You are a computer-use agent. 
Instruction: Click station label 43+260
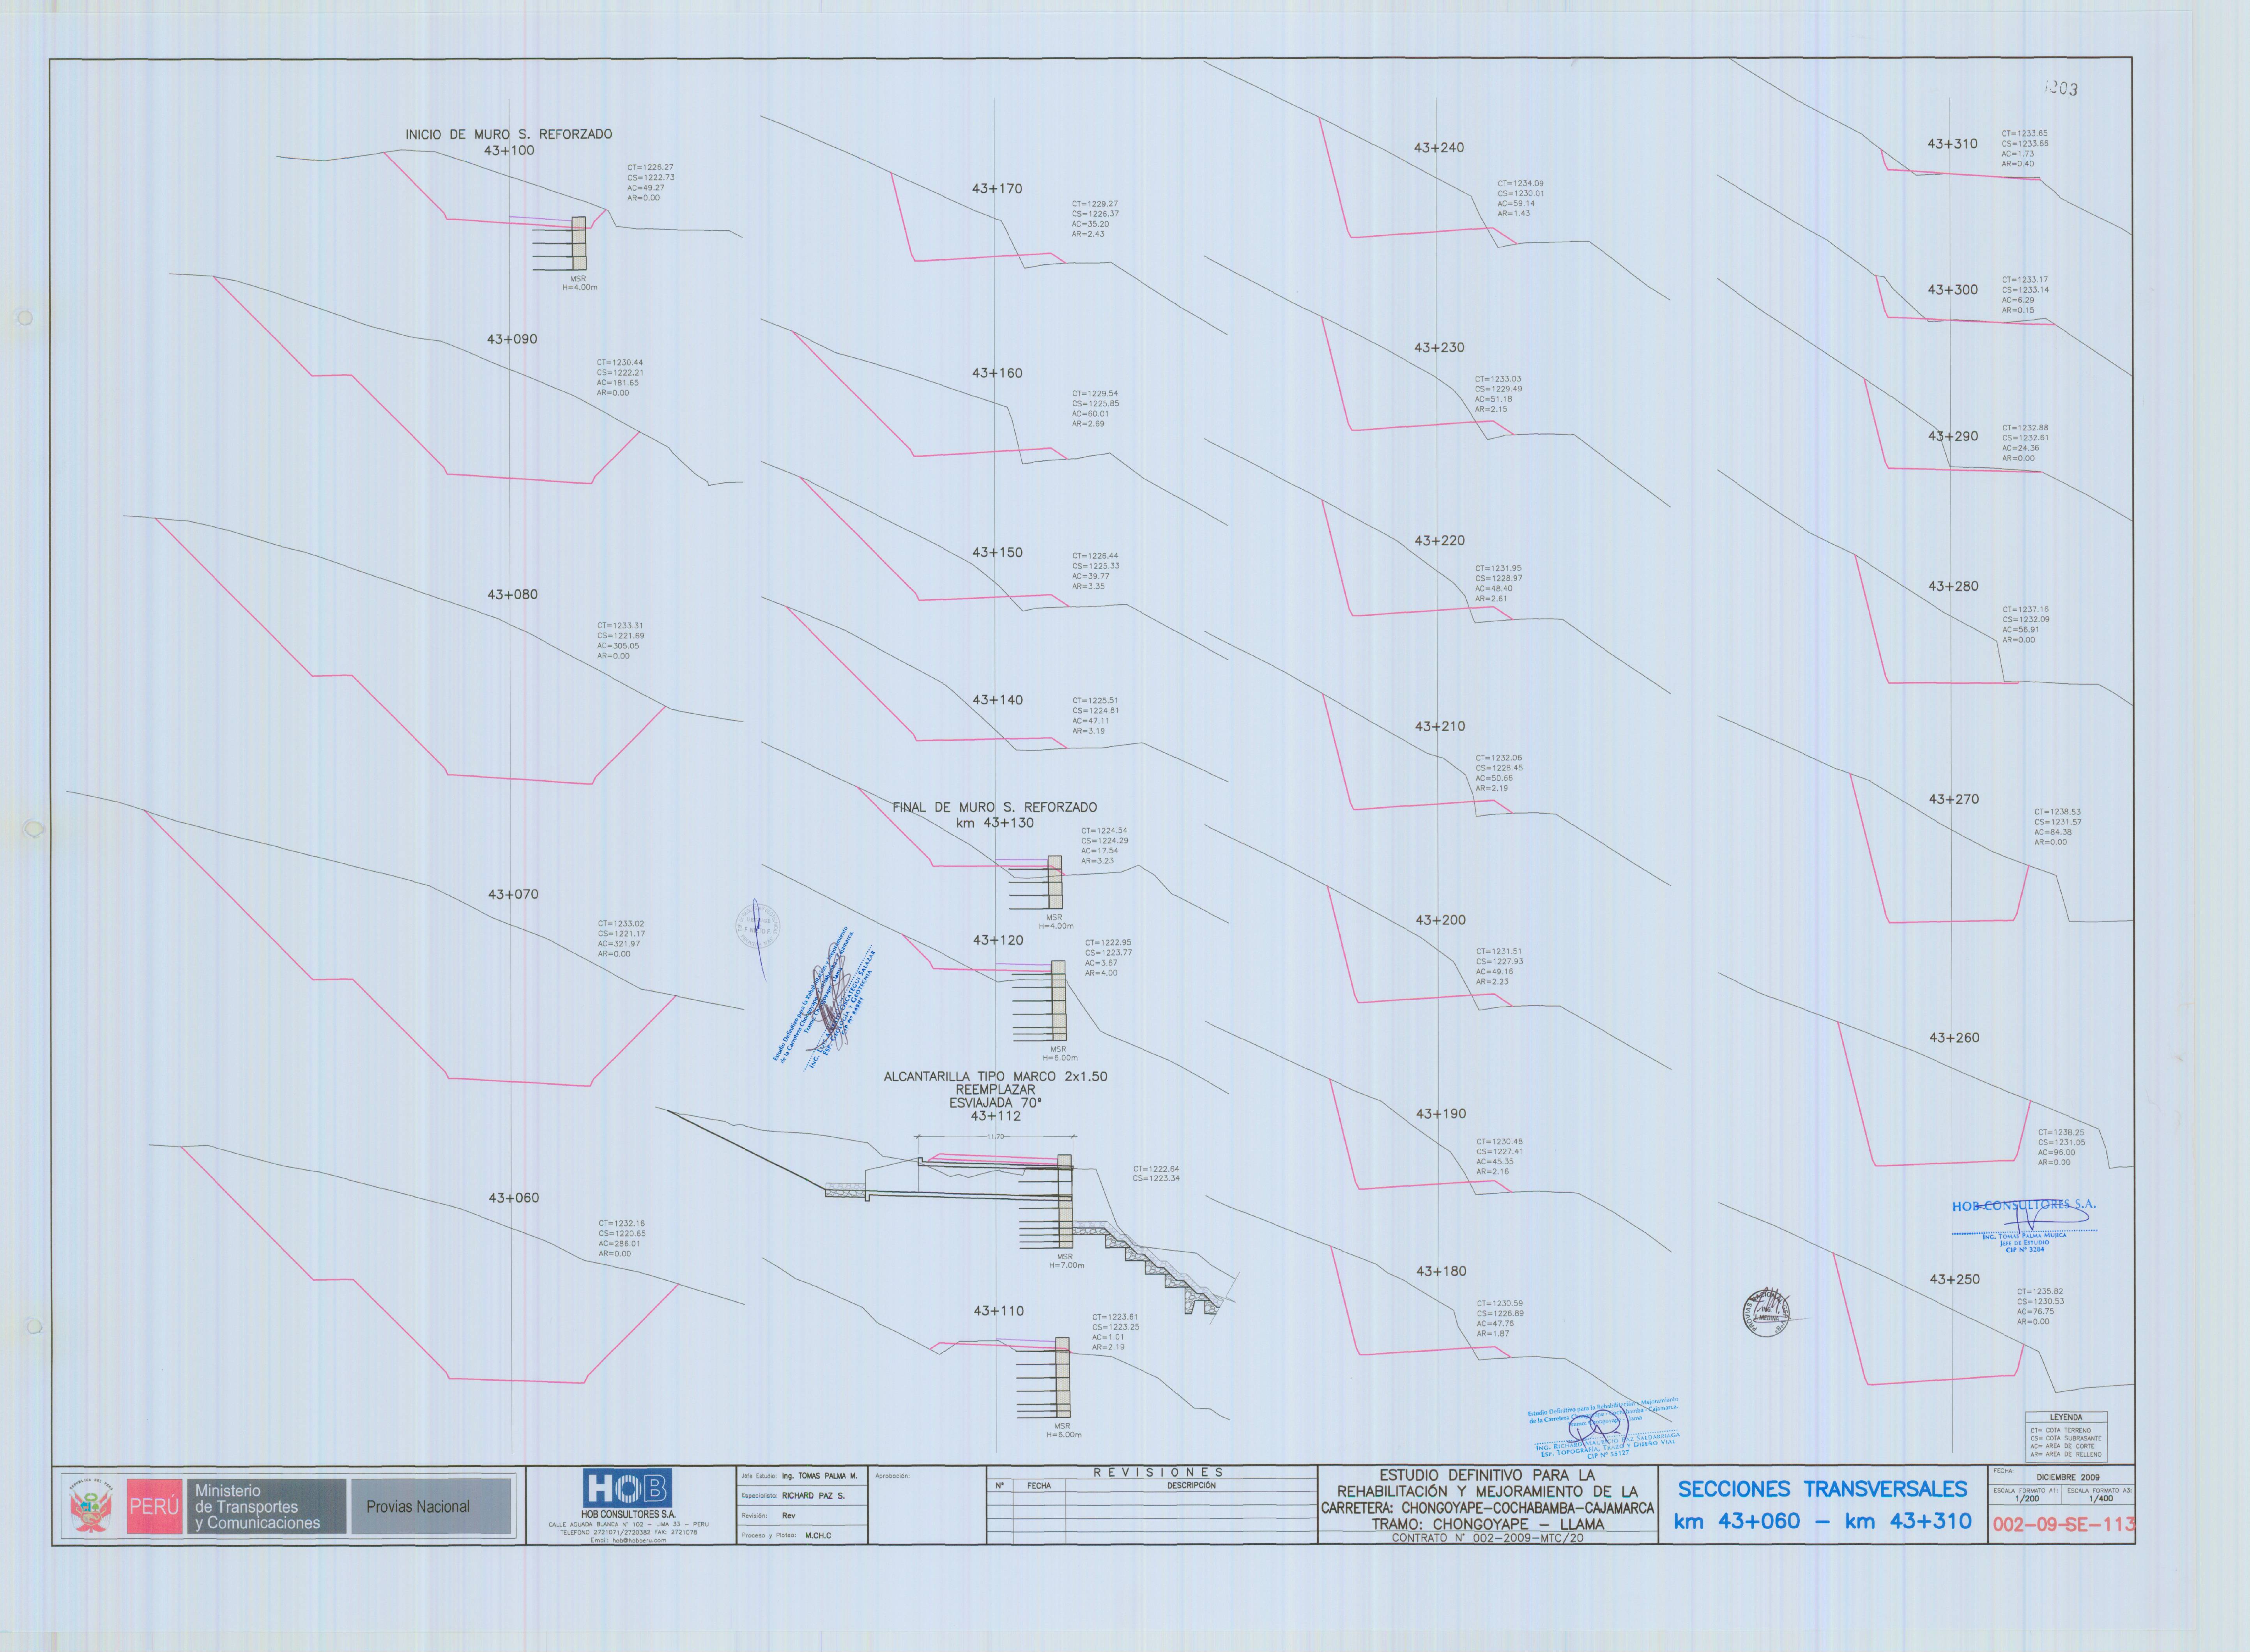pyautogui.click(x=1954, y=1038)
